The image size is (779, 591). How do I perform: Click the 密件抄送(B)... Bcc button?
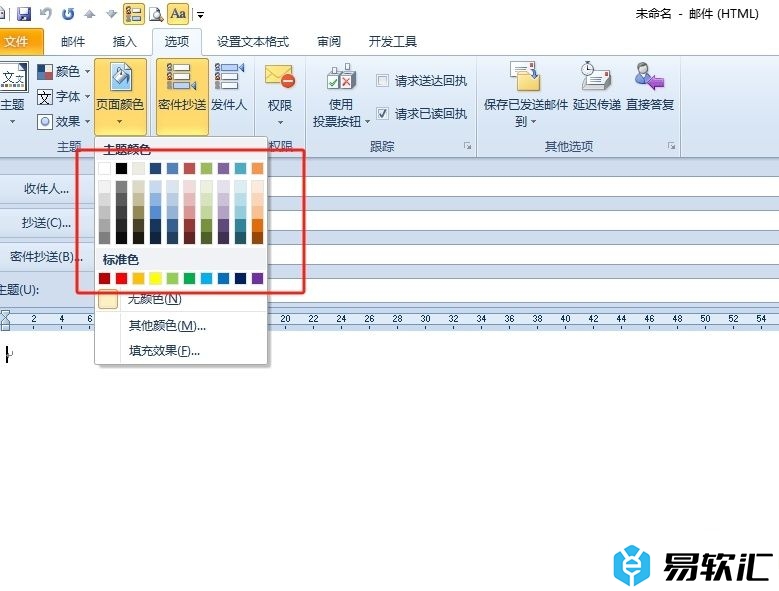point(46,257)
